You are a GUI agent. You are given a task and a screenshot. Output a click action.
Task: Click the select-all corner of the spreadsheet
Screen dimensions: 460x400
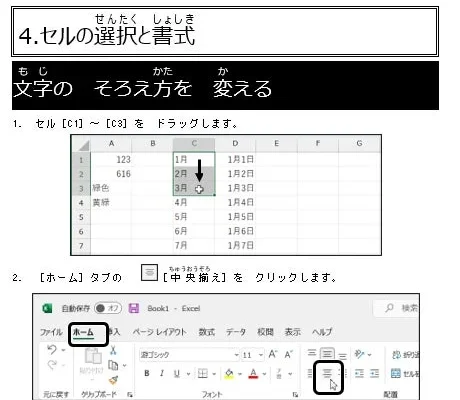[81, 144]
